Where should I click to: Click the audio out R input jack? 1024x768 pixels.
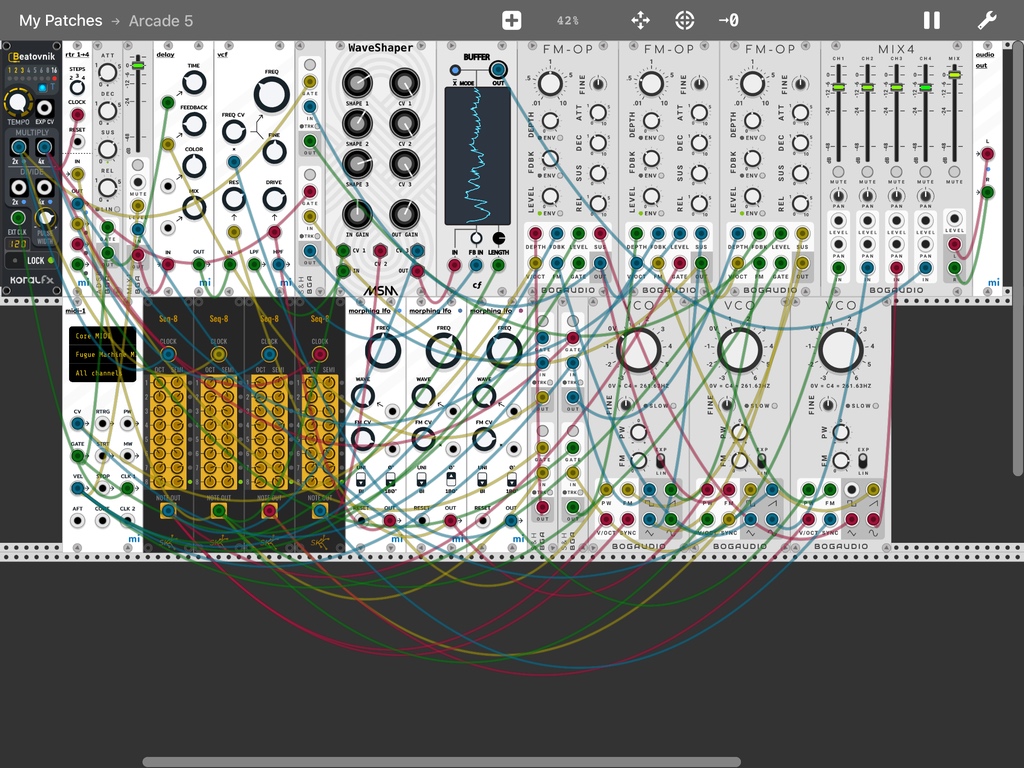[987, 192]
